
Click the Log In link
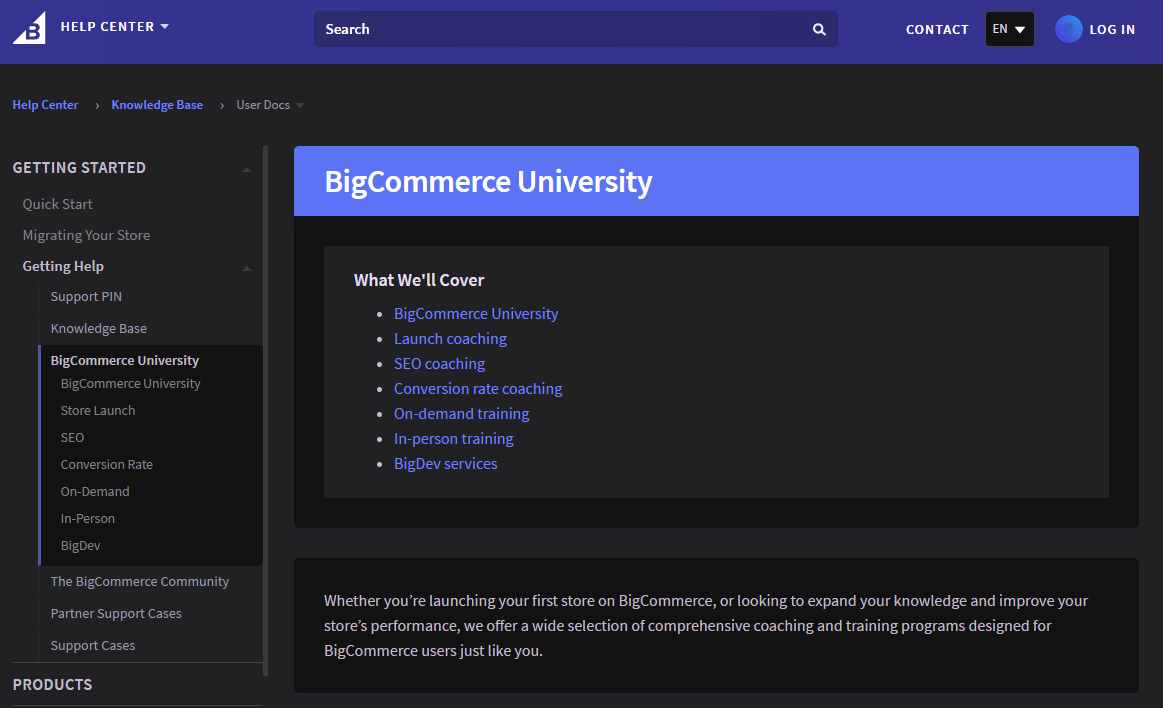[x=1112, y=30]
